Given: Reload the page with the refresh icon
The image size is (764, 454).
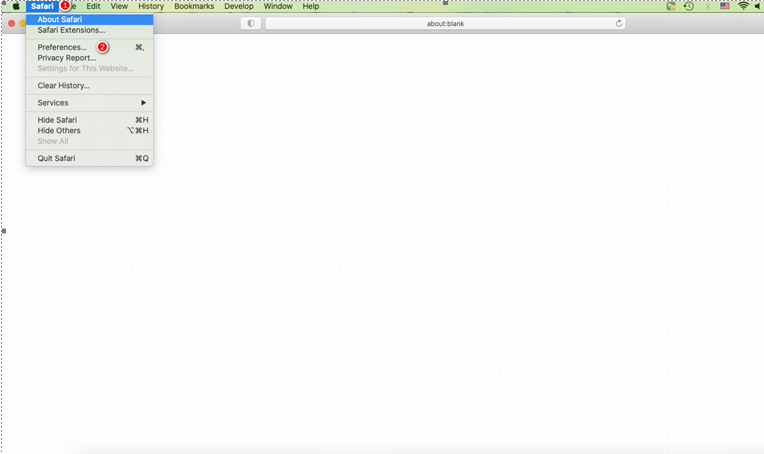Looking at the screenshot, I should click(619, 23).
